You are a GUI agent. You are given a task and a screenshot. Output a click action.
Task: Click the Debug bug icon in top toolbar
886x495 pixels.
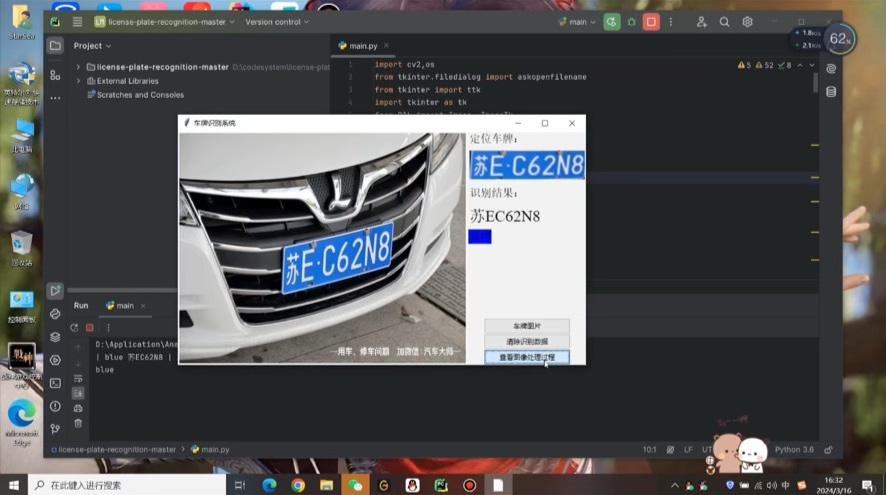(632, 22)
